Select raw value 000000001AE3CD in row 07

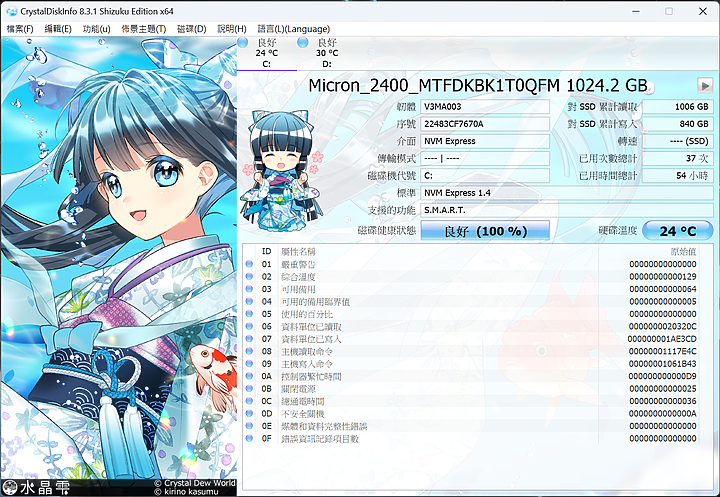[662, 339]
